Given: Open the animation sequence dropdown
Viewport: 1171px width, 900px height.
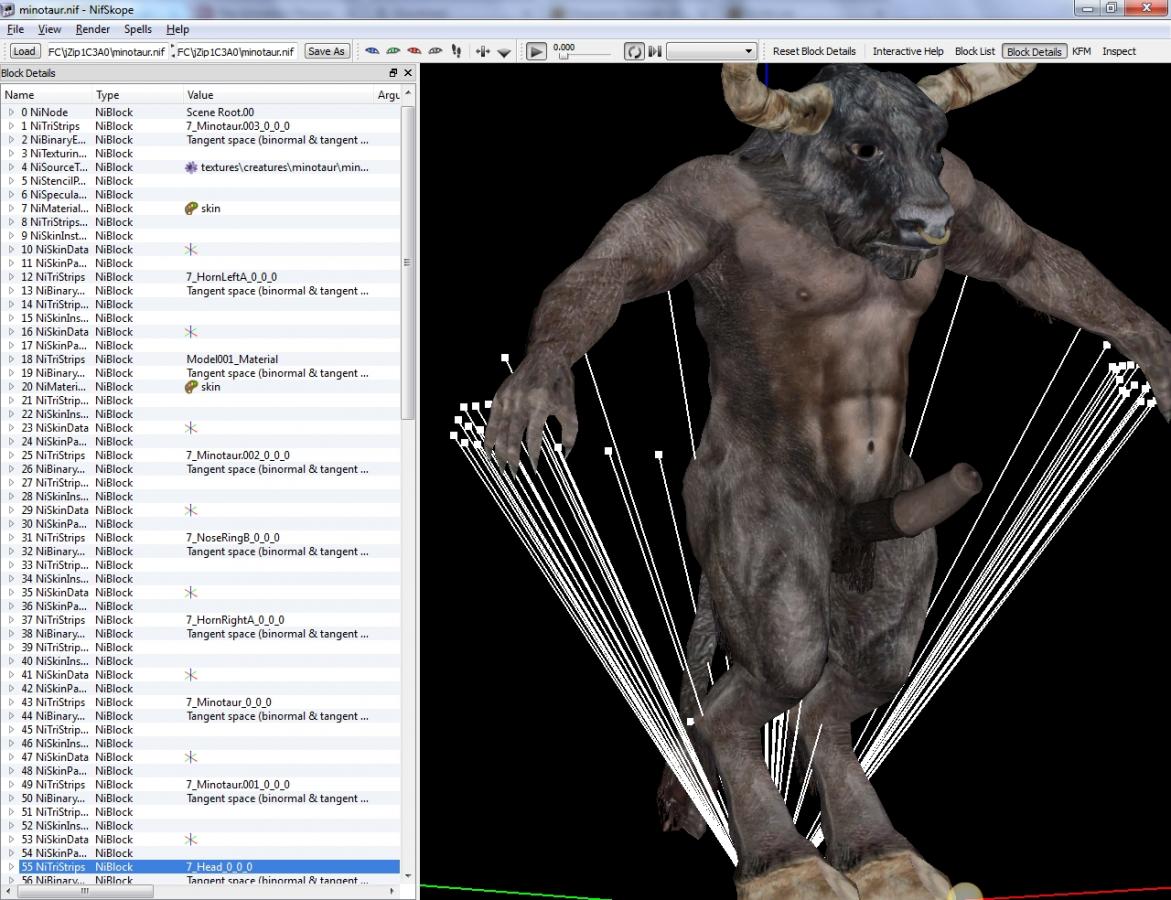Looking at the screenshot, I should click(711, 52).
